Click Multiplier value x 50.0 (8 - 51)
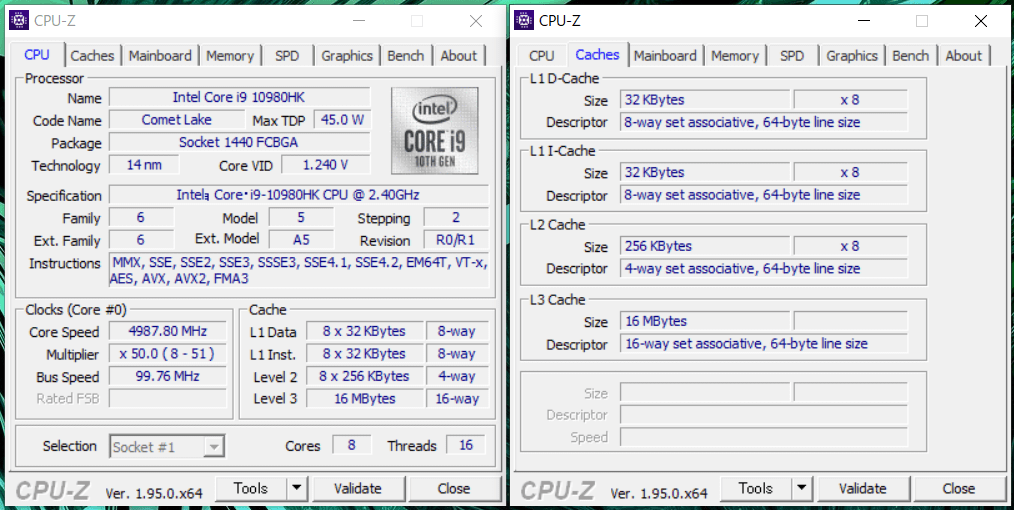This screenshot has height=510, width=1014. click(x=167, y=354)
